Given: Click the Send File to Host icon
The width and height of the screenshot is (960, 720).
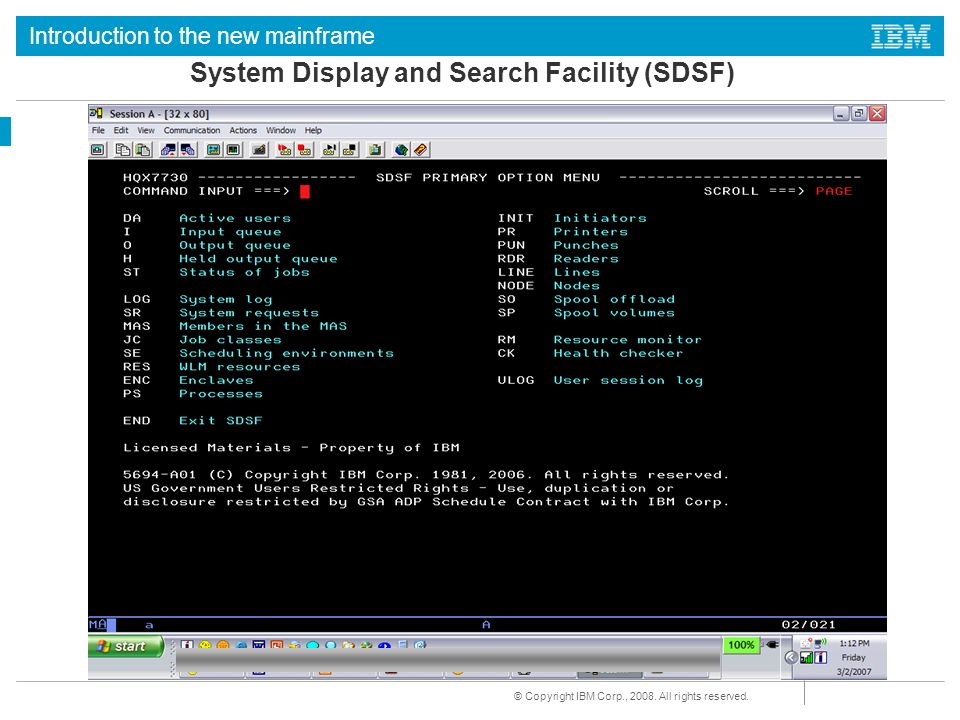Looking at the screenshot, I should click(x=168, y=149).
